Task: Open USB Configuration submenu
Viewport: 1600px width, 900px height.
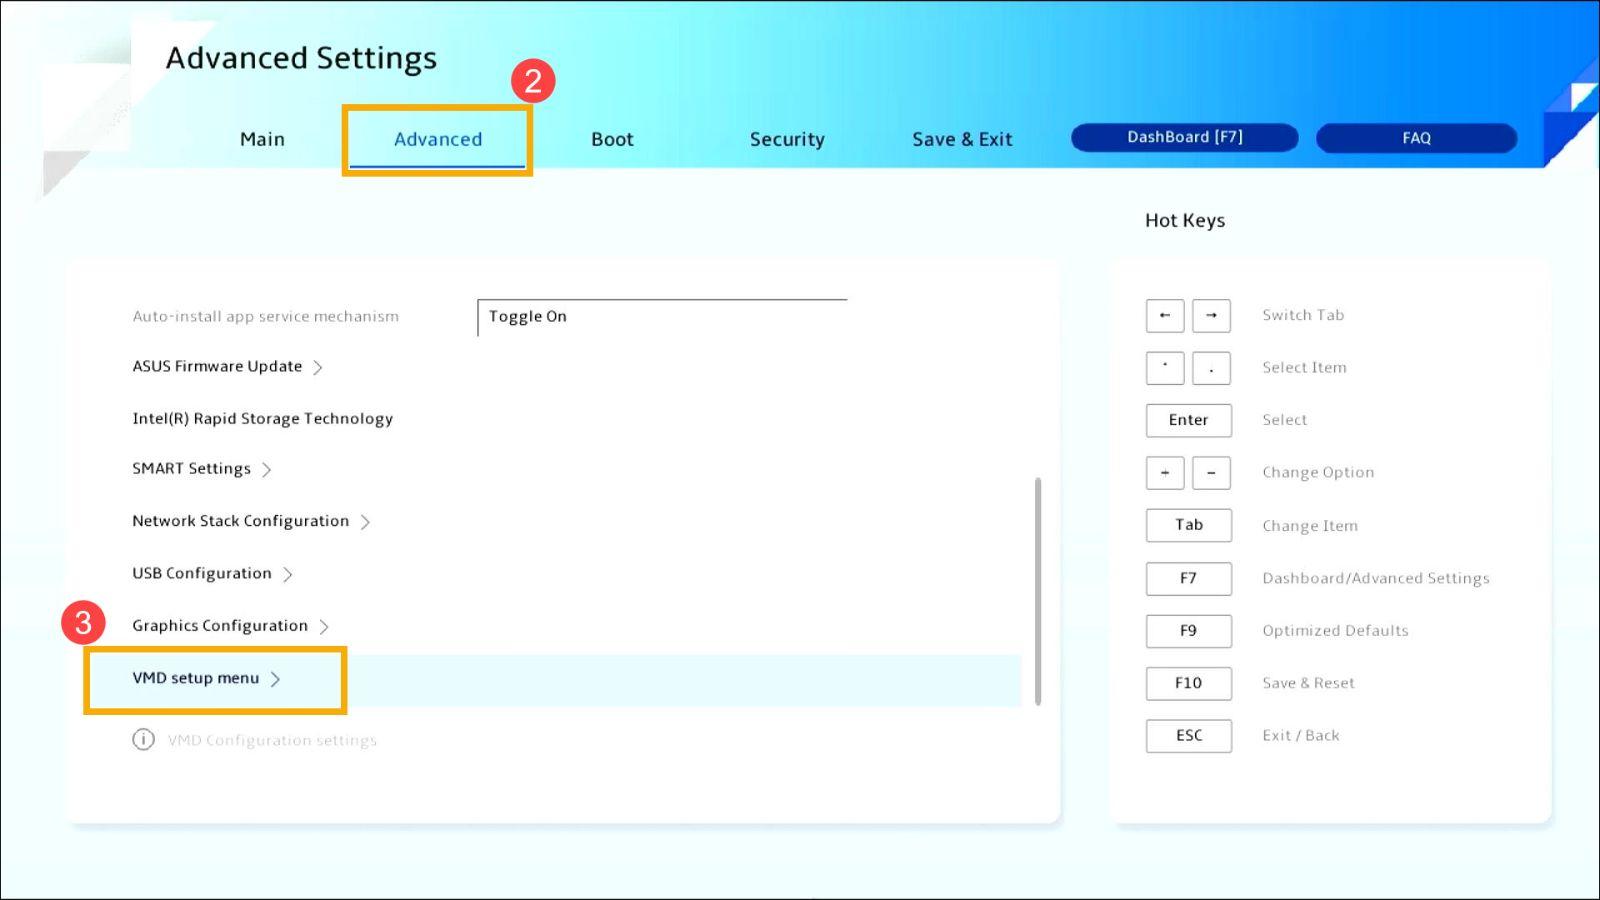Action: click(201, 573)
